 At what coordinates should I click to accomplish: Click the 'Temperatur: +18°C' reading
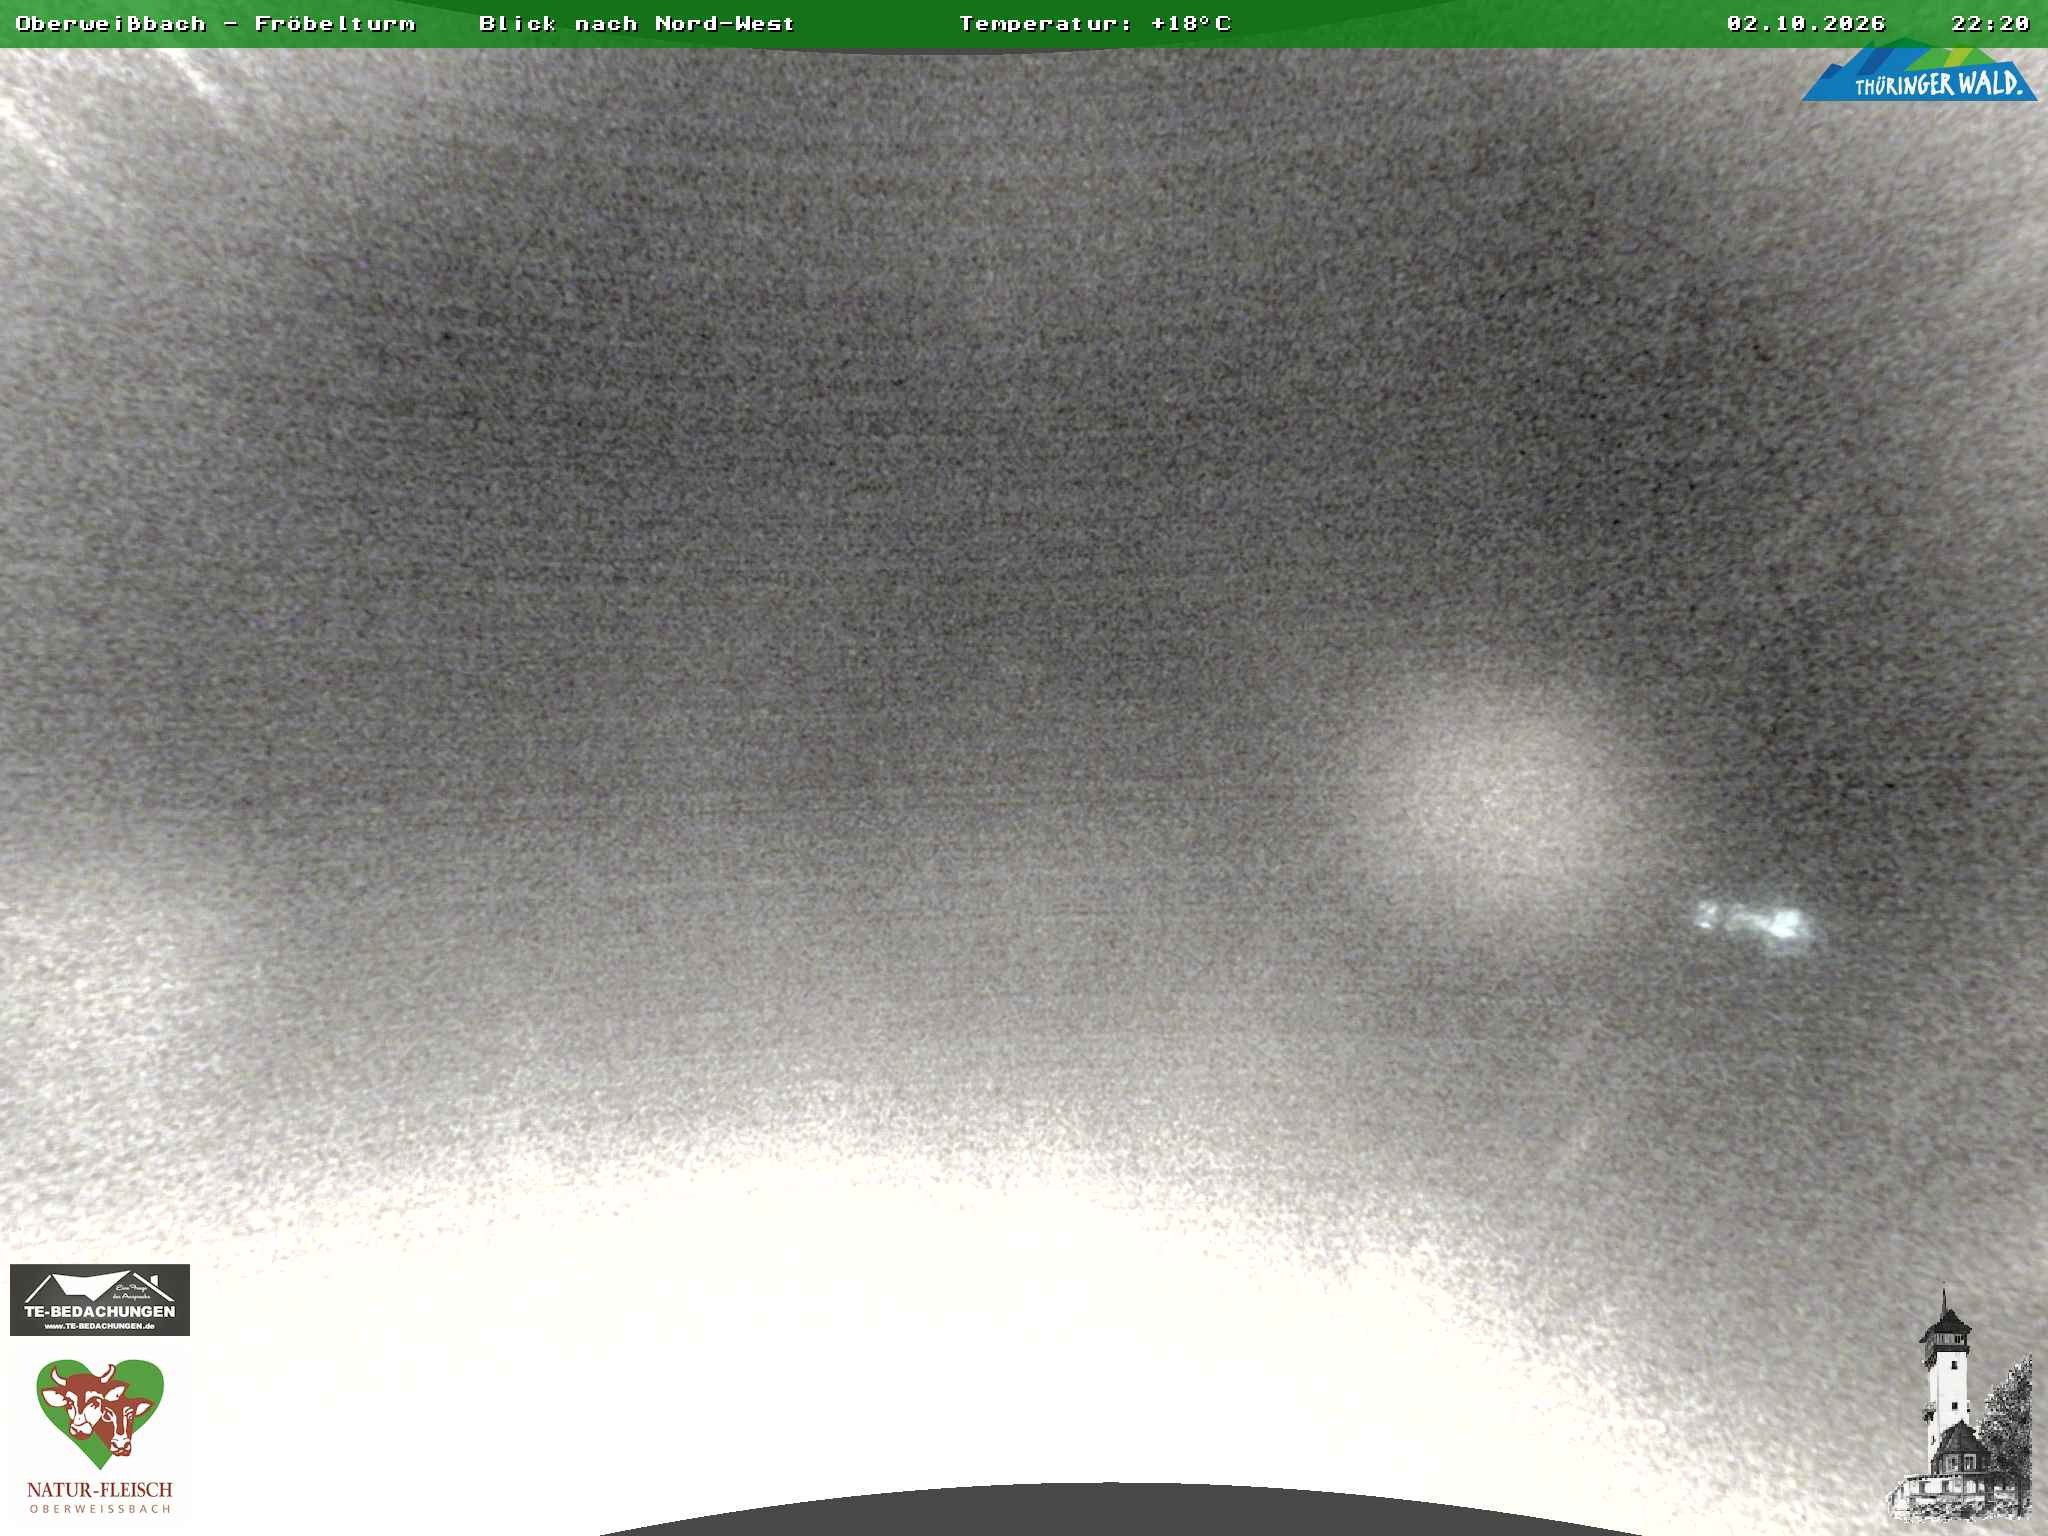(1095, 23)
